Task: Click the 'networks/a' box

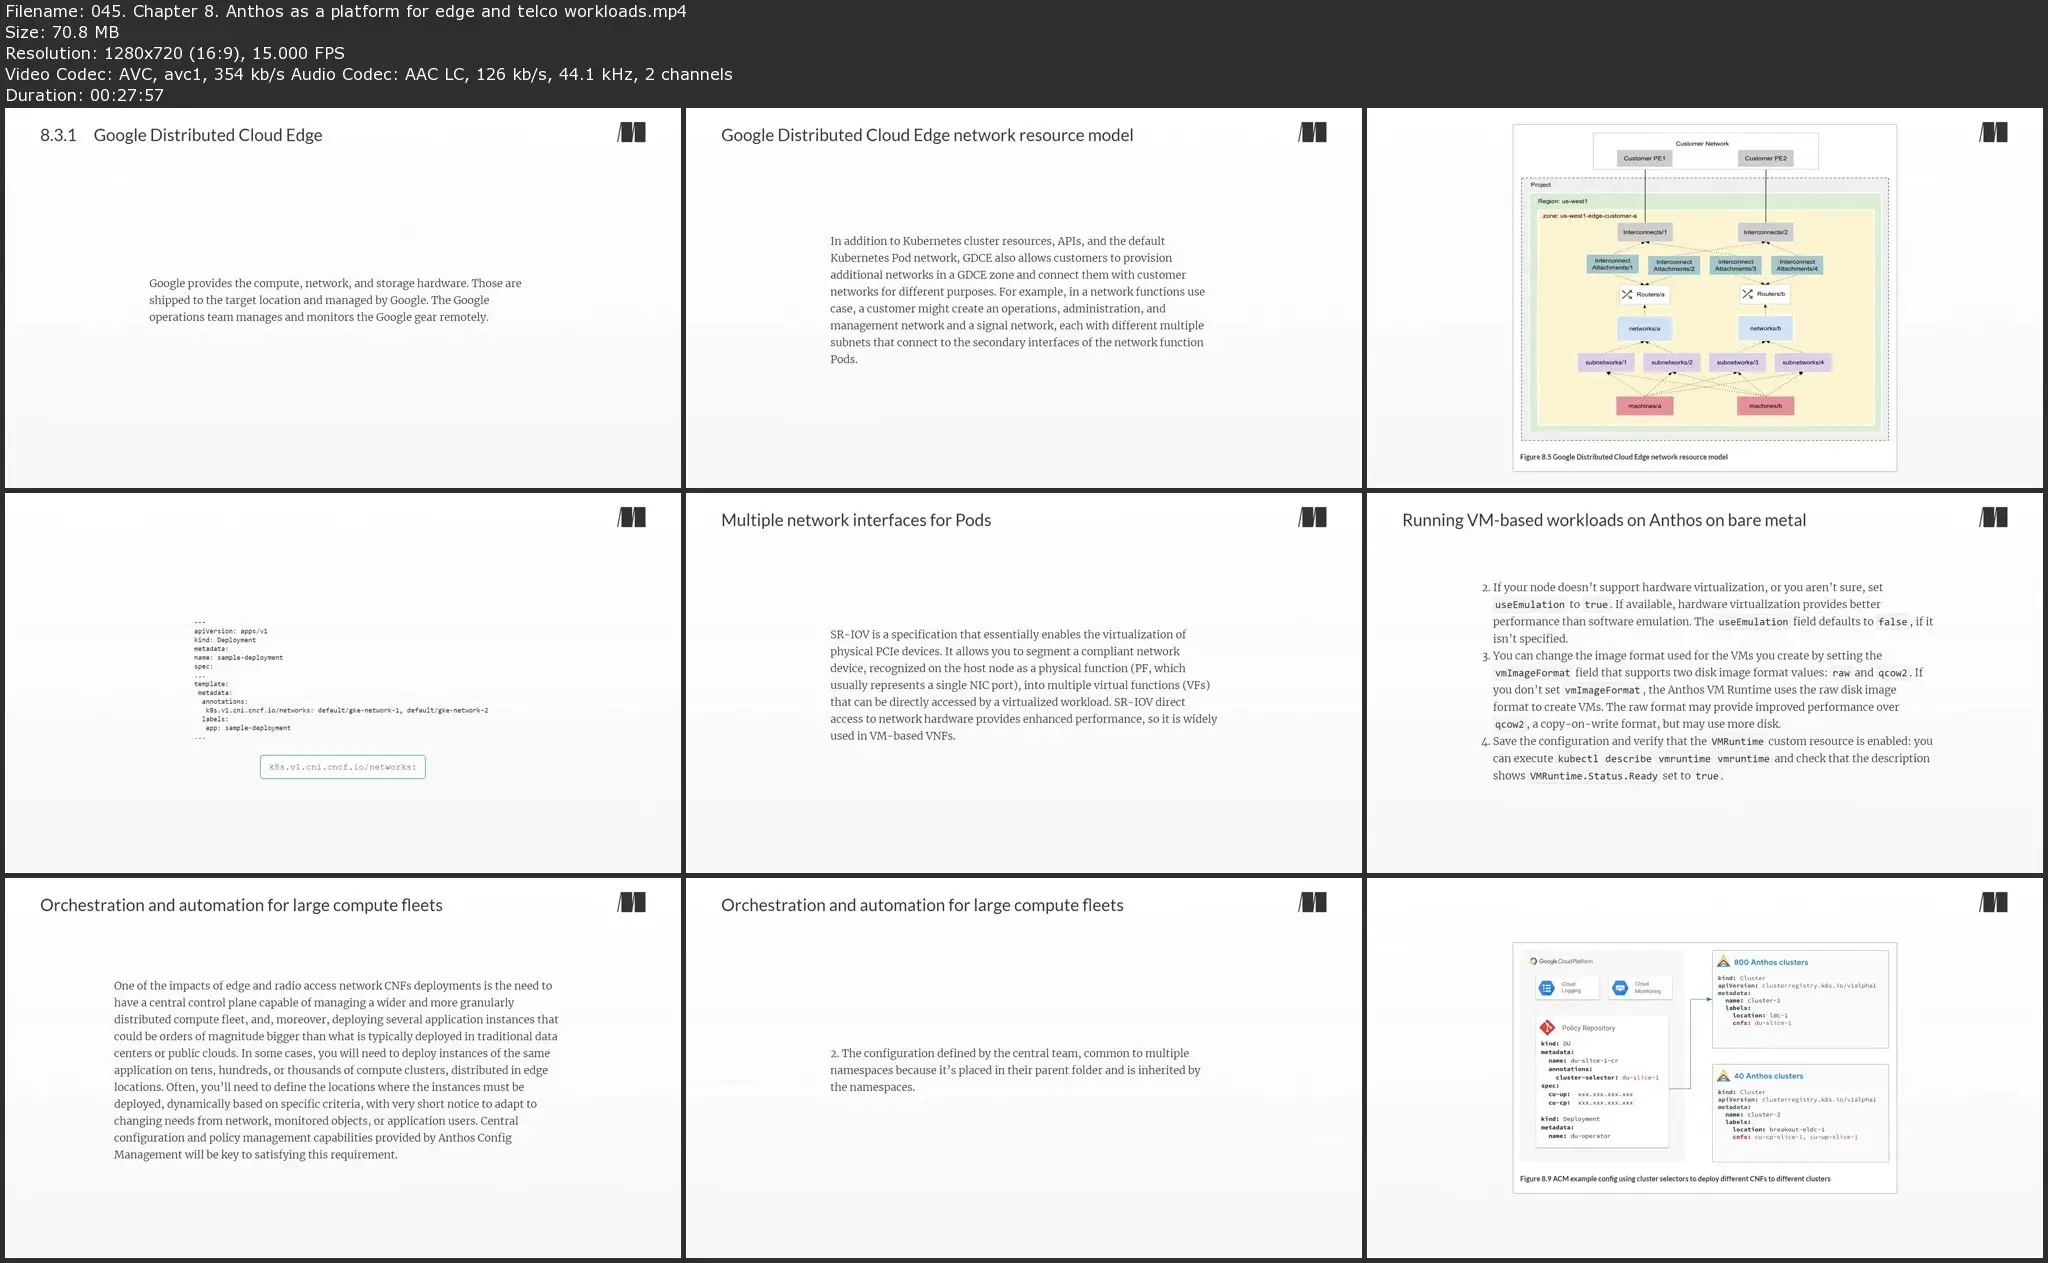Action: [x=1644, y=328]
